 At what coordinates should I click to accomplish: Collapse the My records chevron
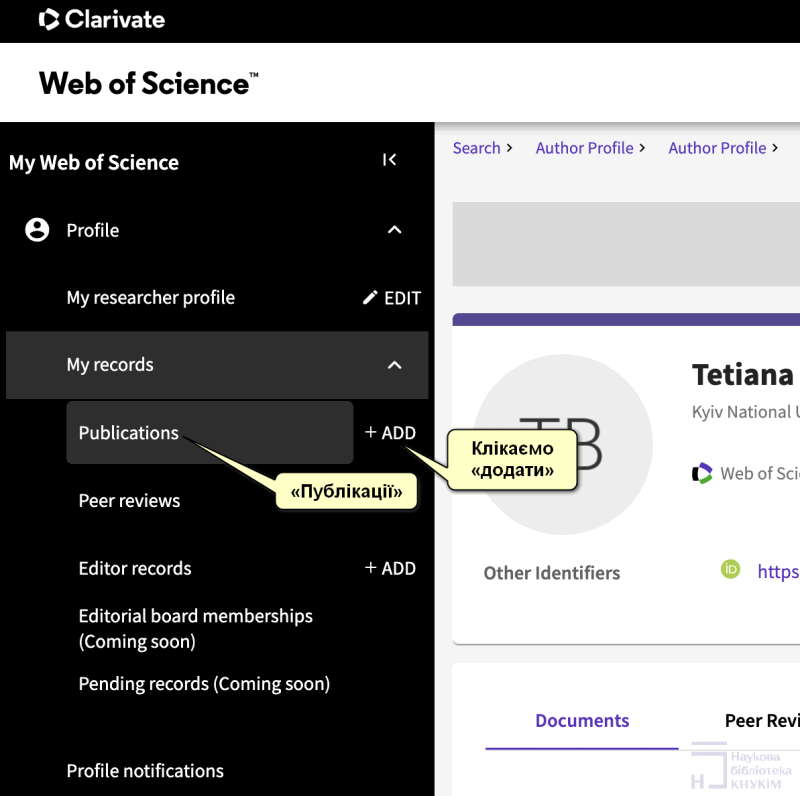(394, 365)
